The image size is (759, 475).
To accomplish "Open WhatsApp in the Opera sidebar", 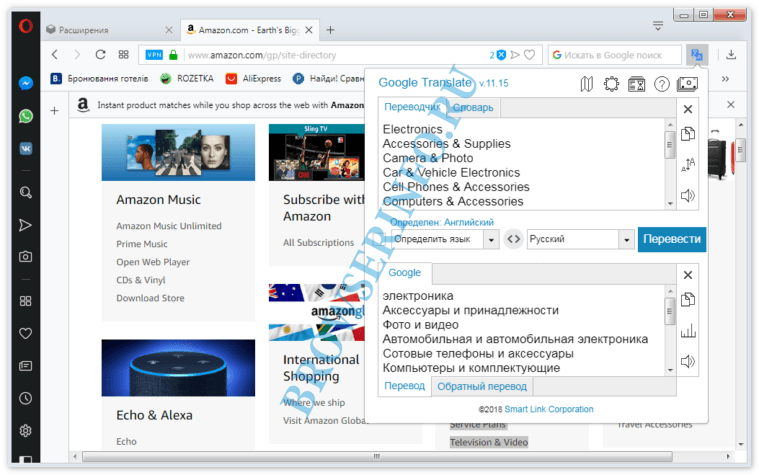I will tap(26, 116).
